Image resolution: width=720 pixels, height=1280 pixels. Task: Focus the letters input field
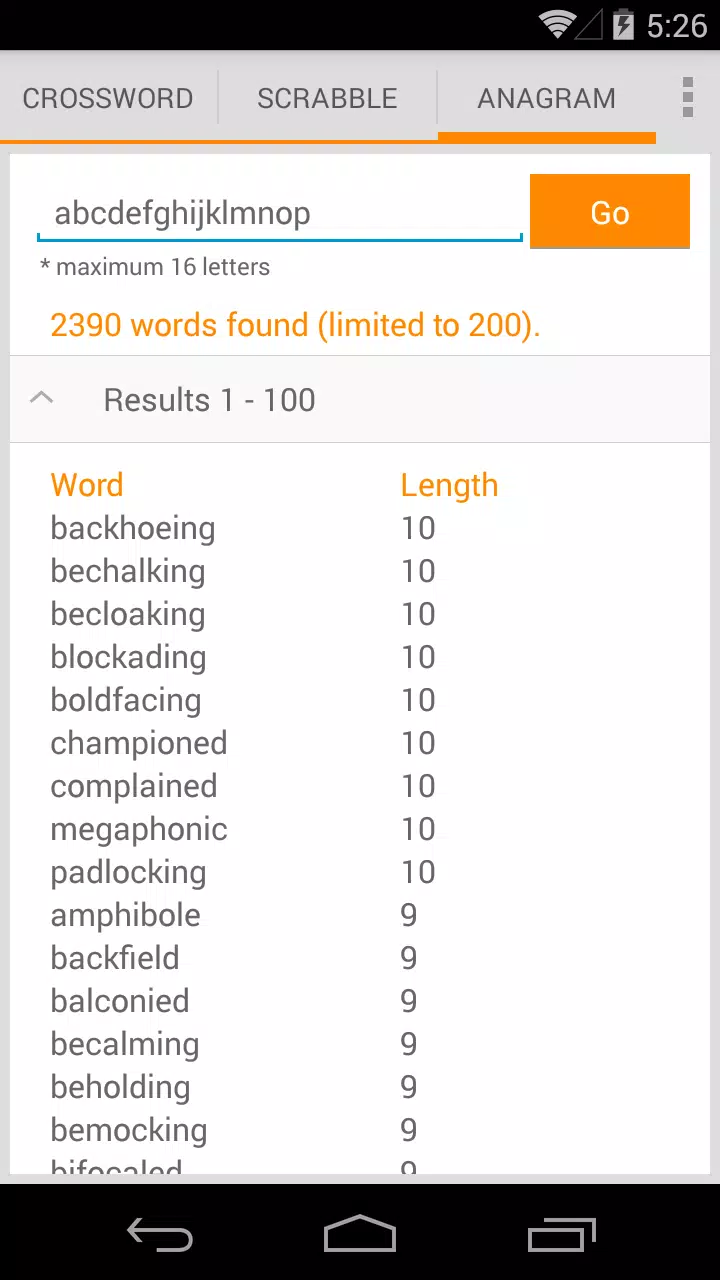pyautogui.click(x=280, y=213)
